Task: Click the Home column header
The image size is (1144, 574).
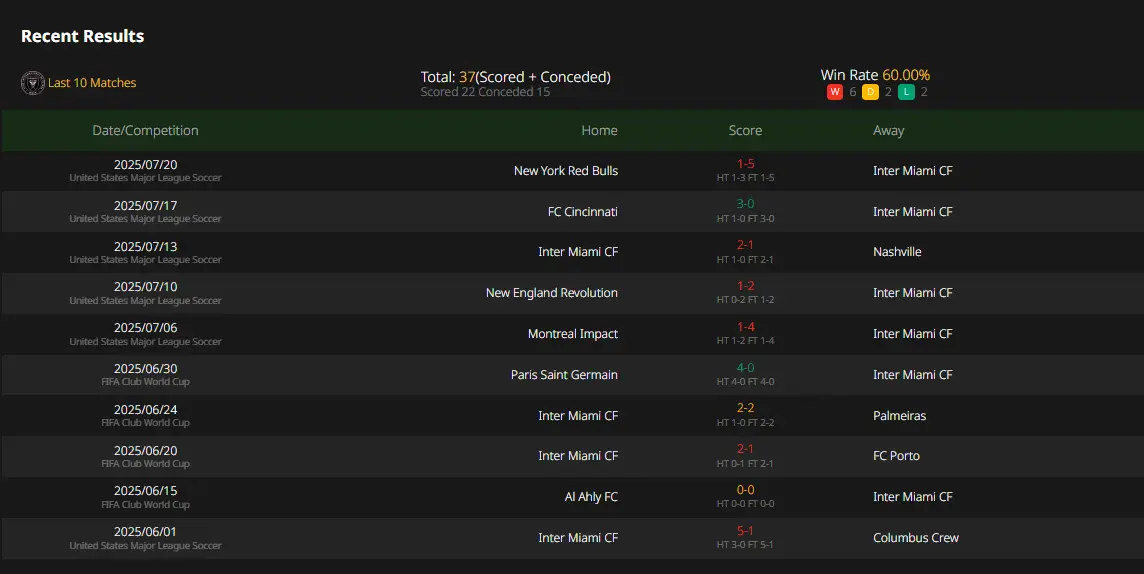Action: pos(599,131)
